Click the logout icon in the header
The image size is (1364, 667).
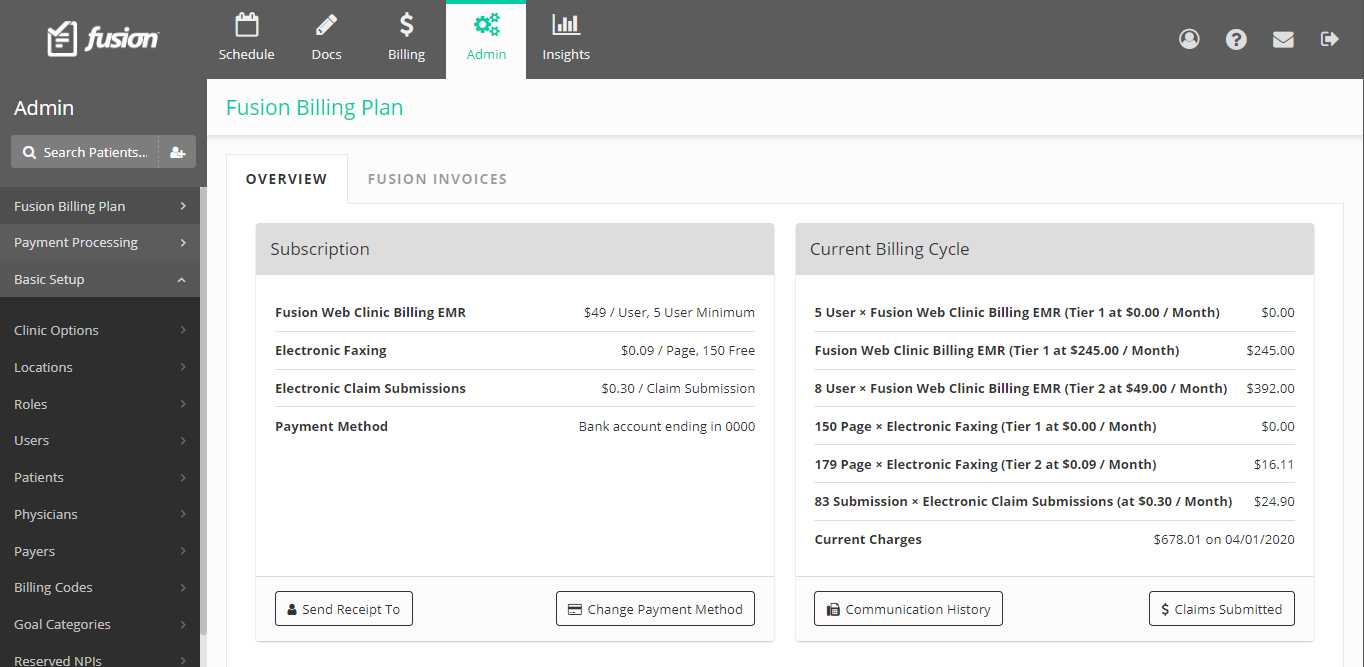tap(1329, 39)
